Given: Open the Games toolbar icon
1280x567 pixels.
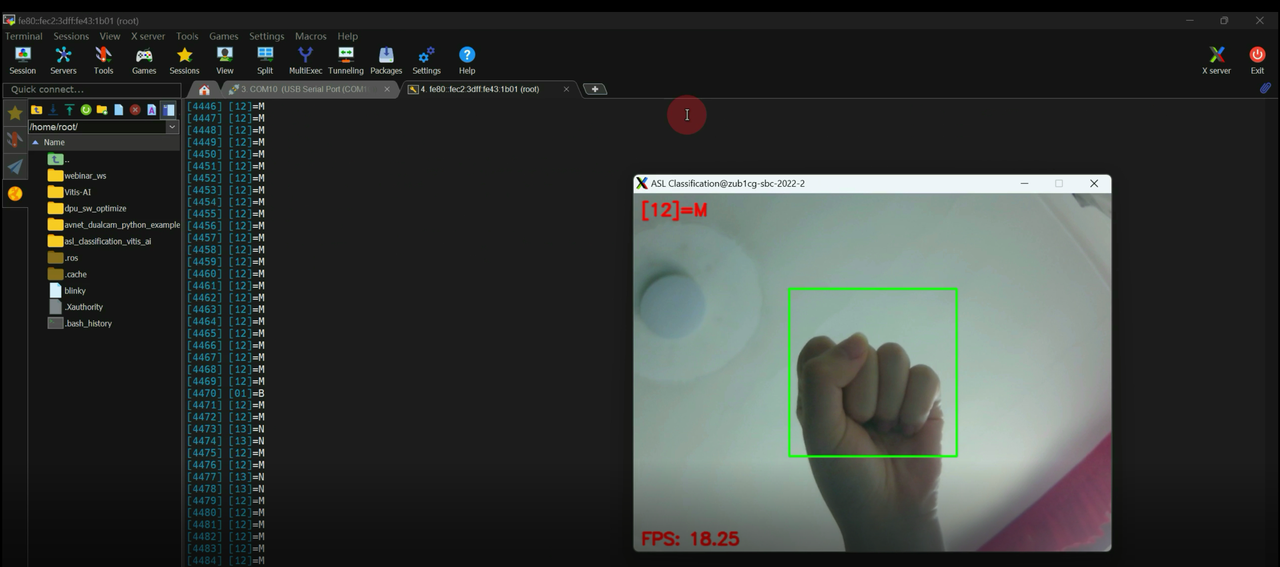Looking at the screenshot, I should click(x=144, y=60).
